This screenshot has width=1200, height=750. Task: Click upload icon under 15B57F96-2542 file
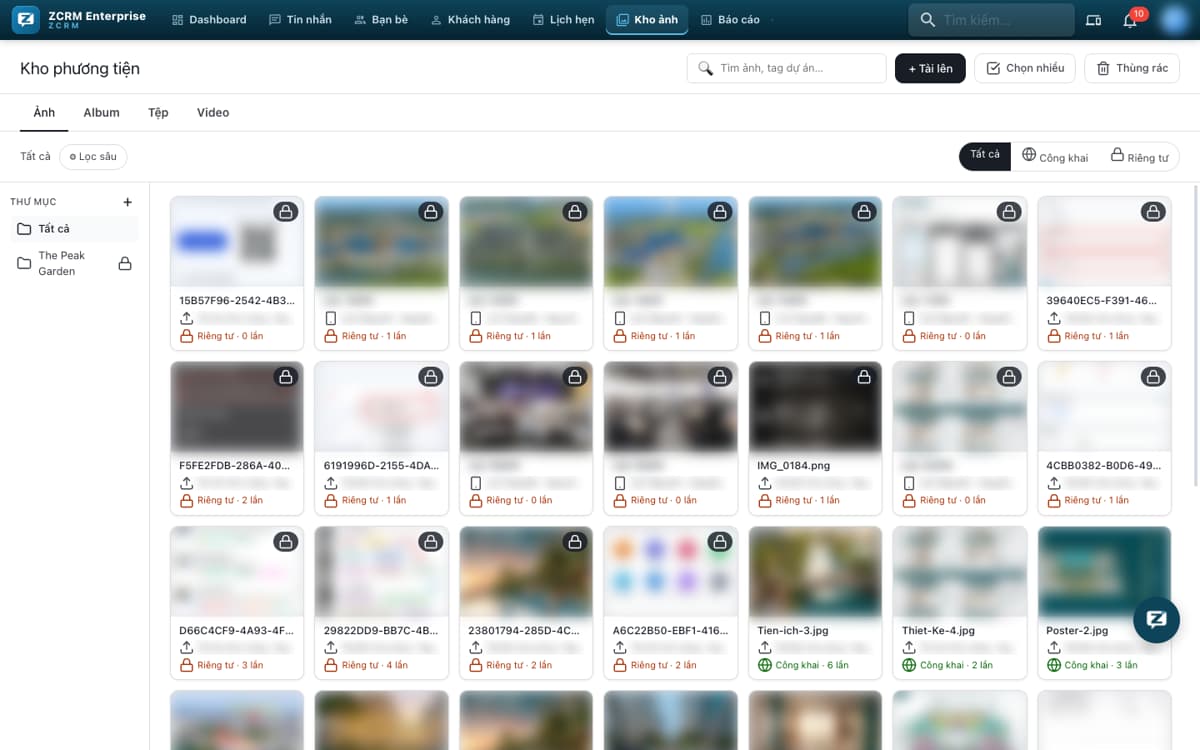pos(186,318)
